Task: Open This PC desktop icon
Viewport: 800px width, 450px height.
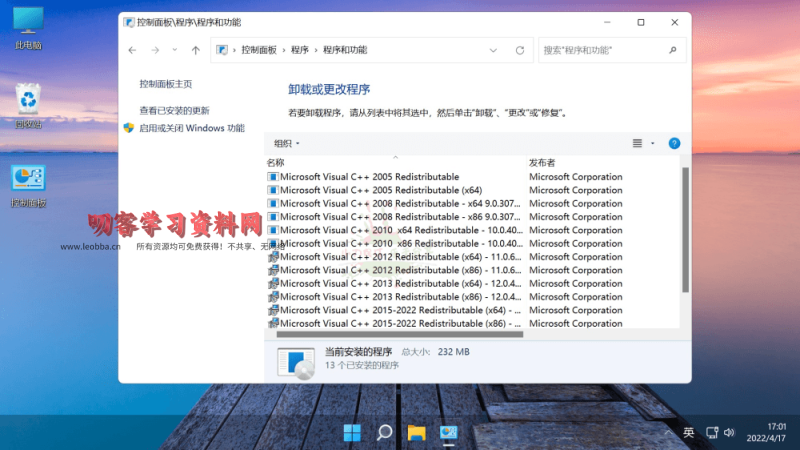Action: [x=28, y=28]
